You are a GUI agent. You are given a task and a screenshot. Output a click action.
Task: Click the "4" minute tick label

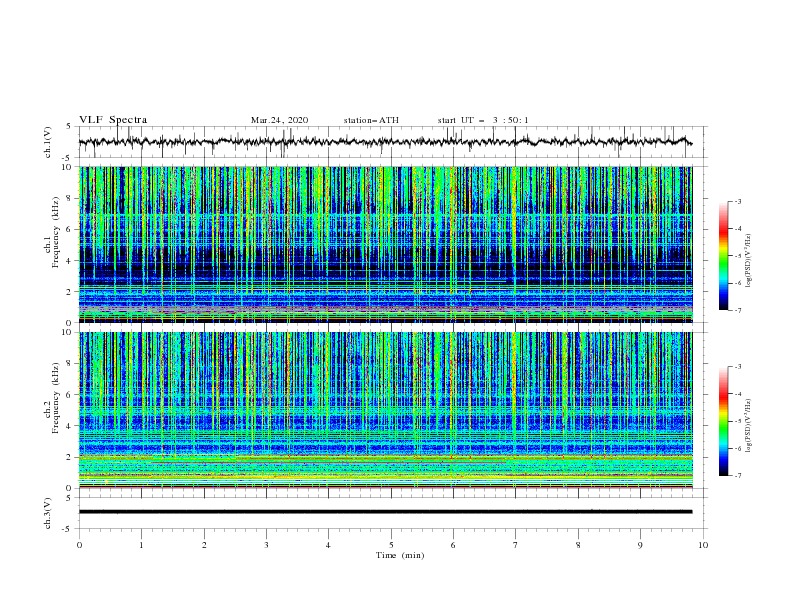click(329, 545)
